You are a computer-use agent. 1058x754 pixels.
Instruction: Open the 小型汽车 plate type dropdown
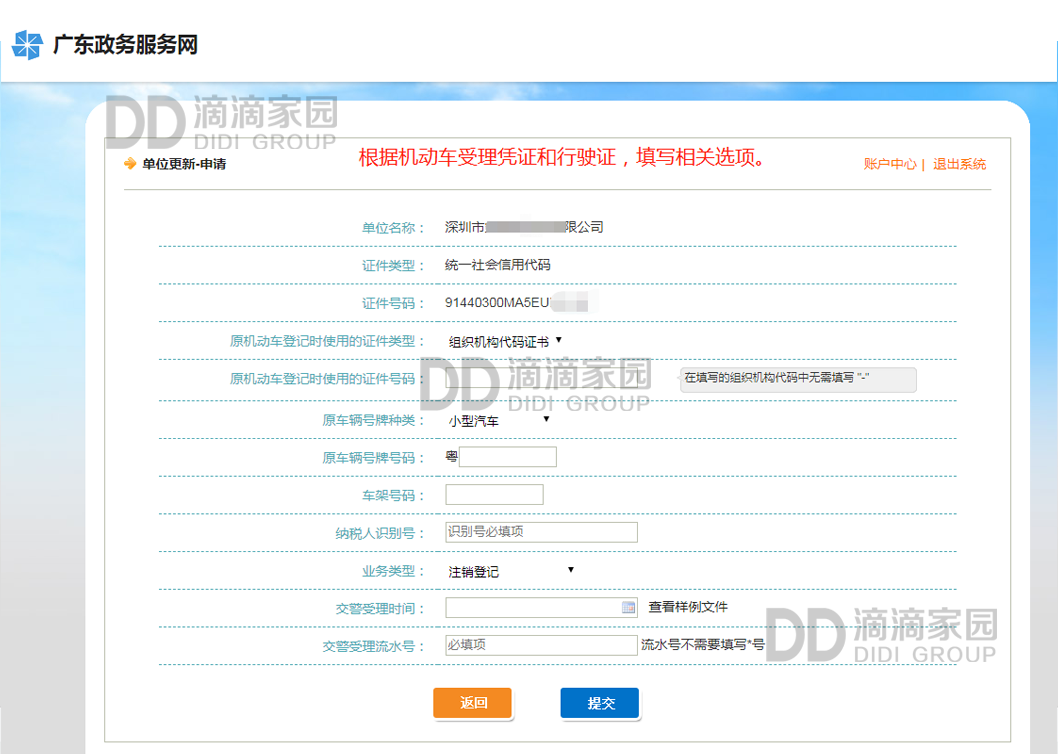499,421
